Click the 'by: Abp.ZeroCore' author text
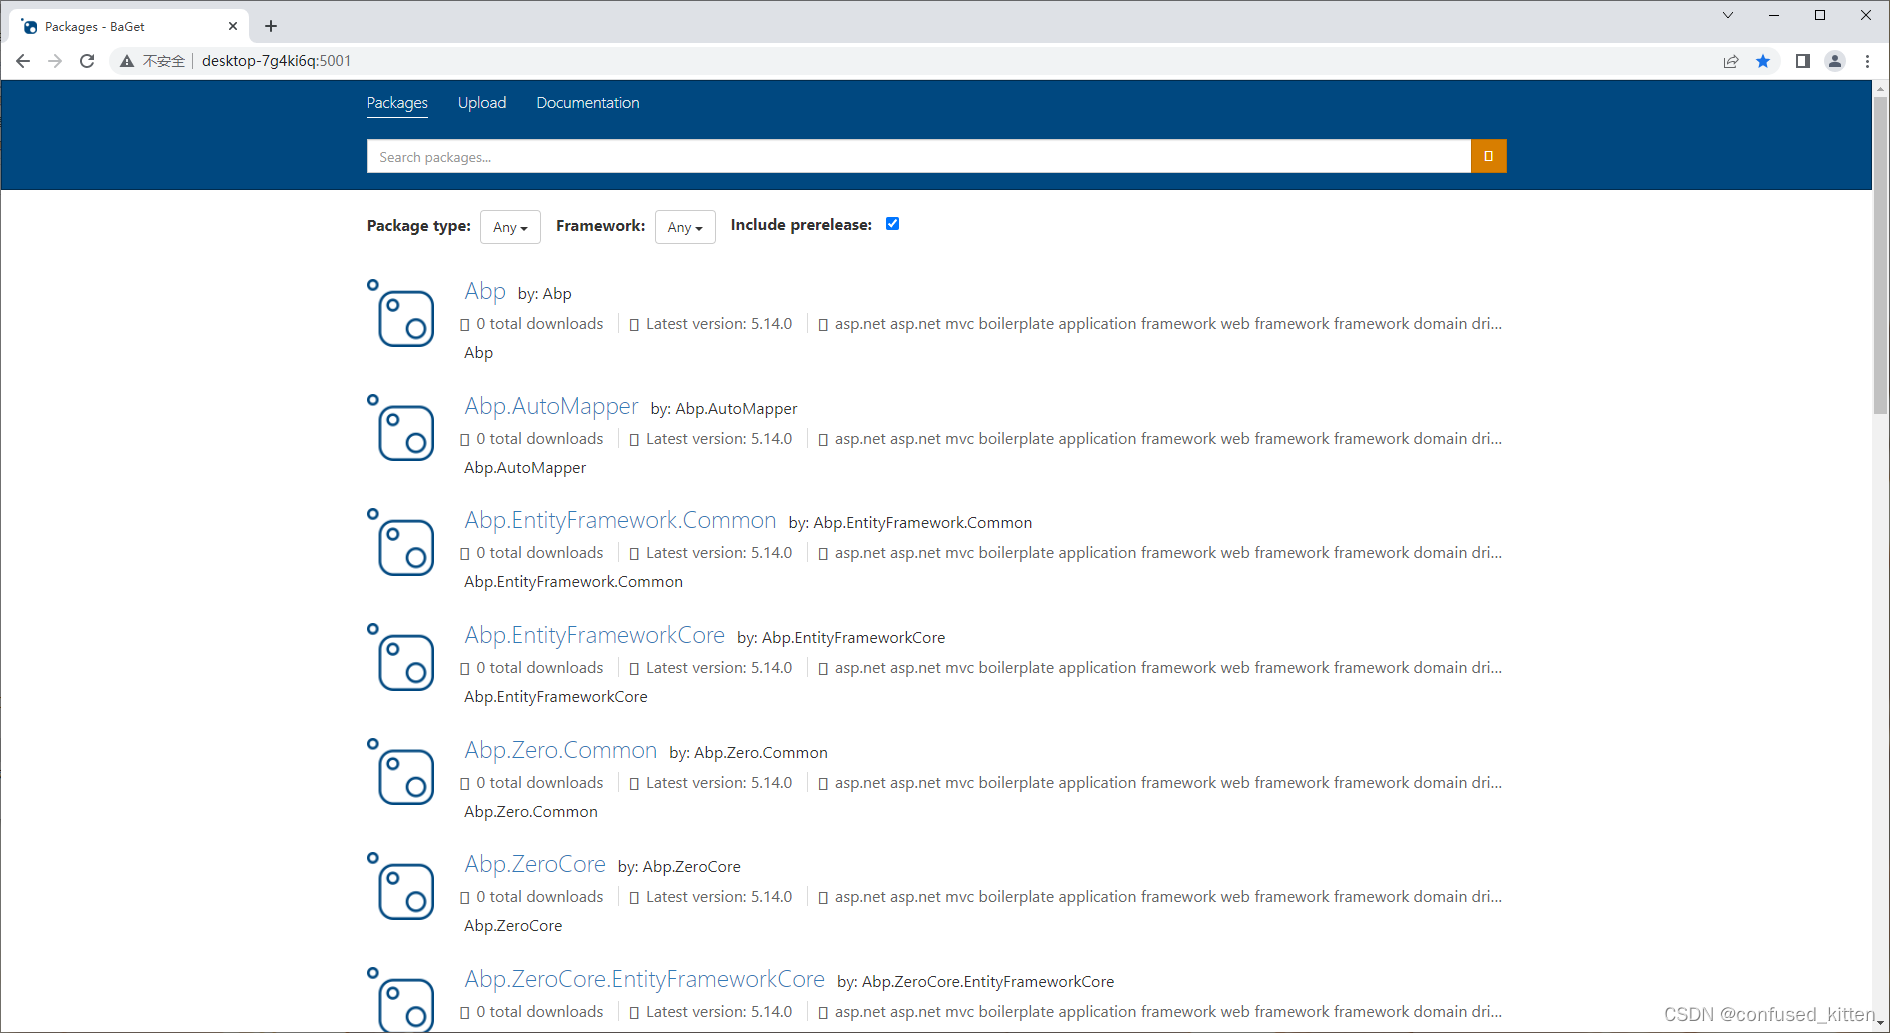 click(x=679, y=867)
